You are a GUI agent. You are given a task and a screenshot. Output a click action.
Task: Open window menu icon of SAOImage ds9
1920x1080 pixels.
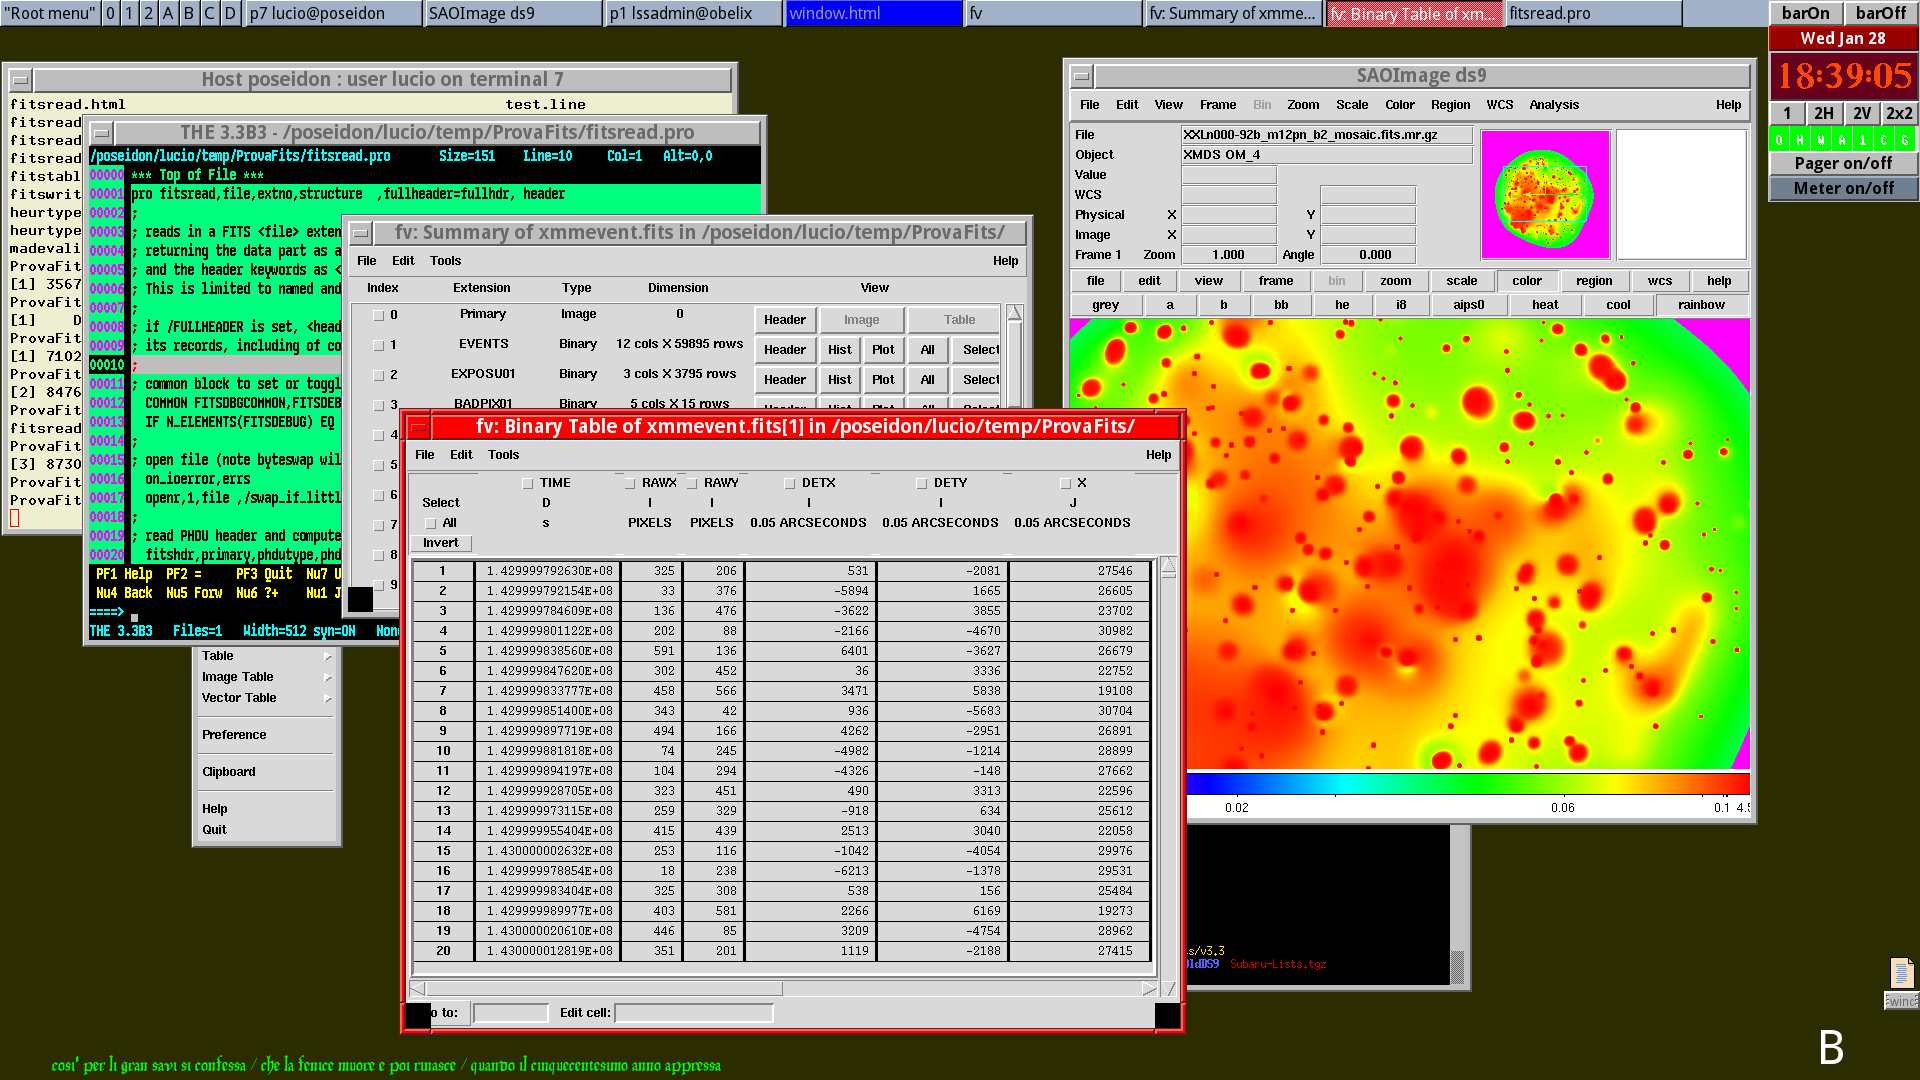click(1081, 76)
